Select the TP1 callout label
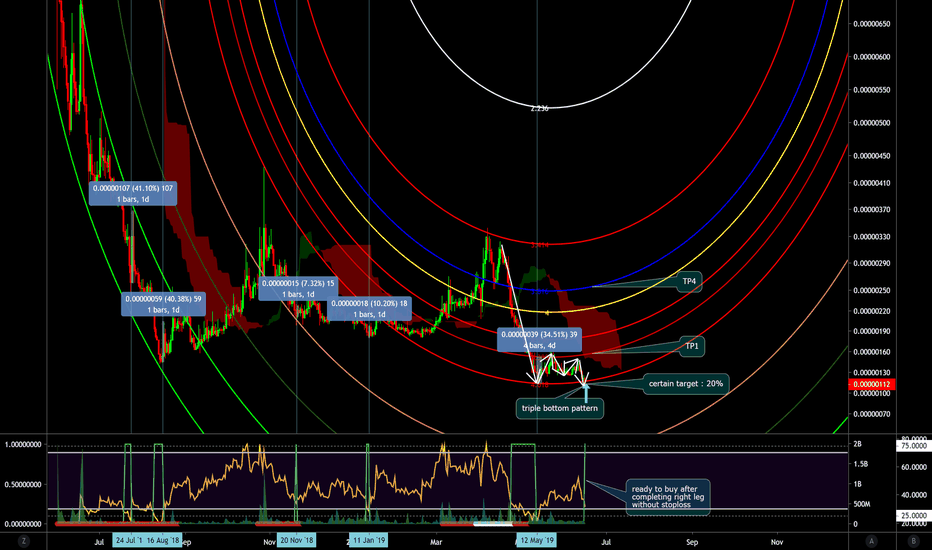Screen dimensions: 932x550 (691, 346)
